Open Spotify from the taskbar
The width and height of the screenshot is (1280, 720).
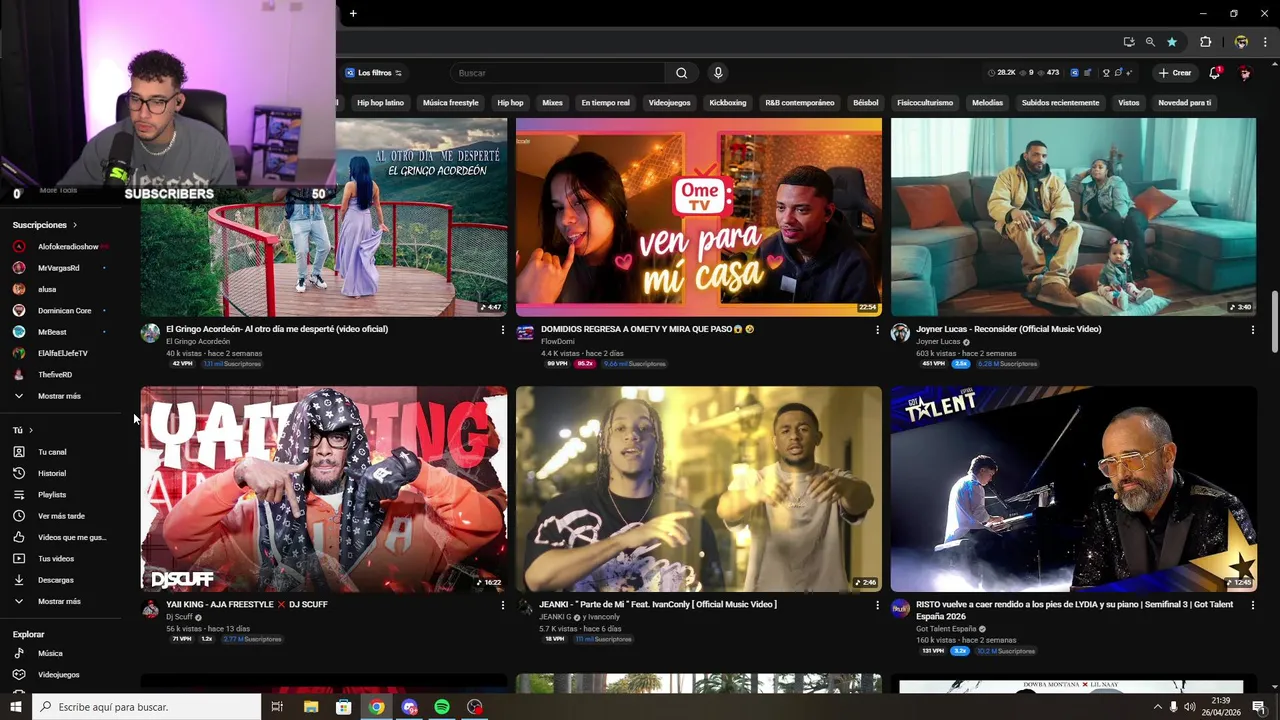tap(442, 707)
